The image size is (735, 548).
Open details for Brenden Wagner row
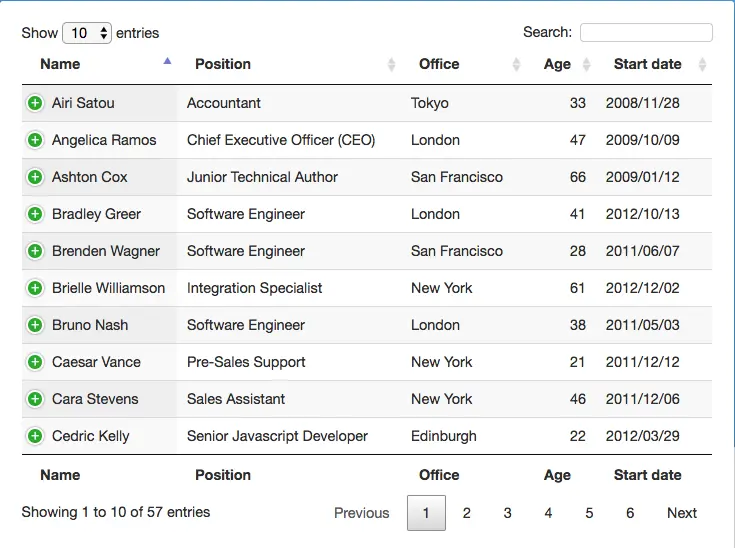pyautogui.click(x=35, y=251)
